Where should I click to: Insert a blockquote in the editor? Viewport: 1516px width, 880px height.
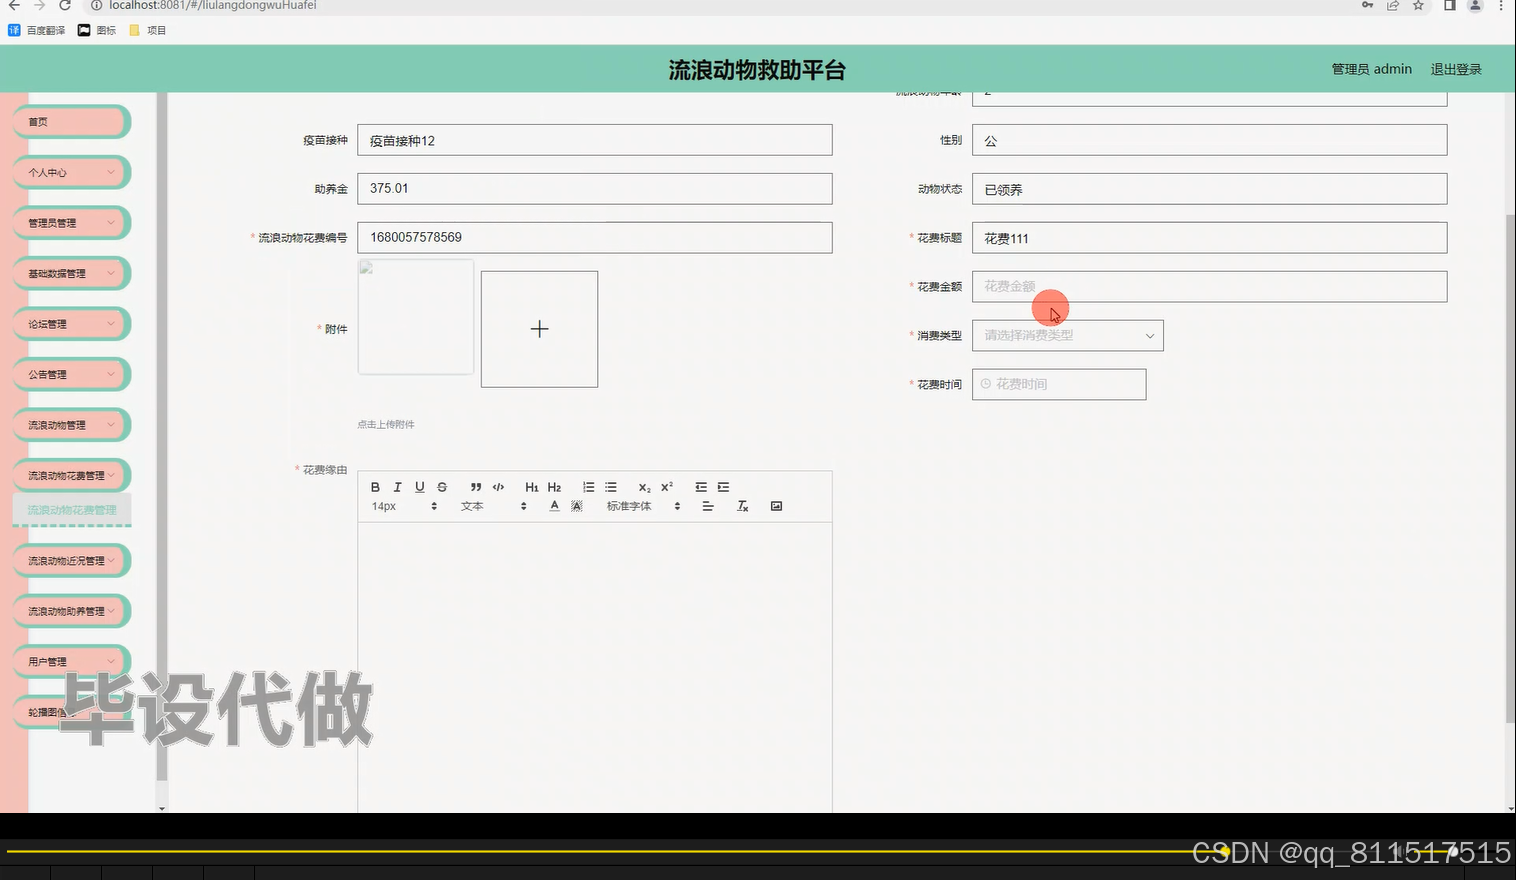click(475, 487)
